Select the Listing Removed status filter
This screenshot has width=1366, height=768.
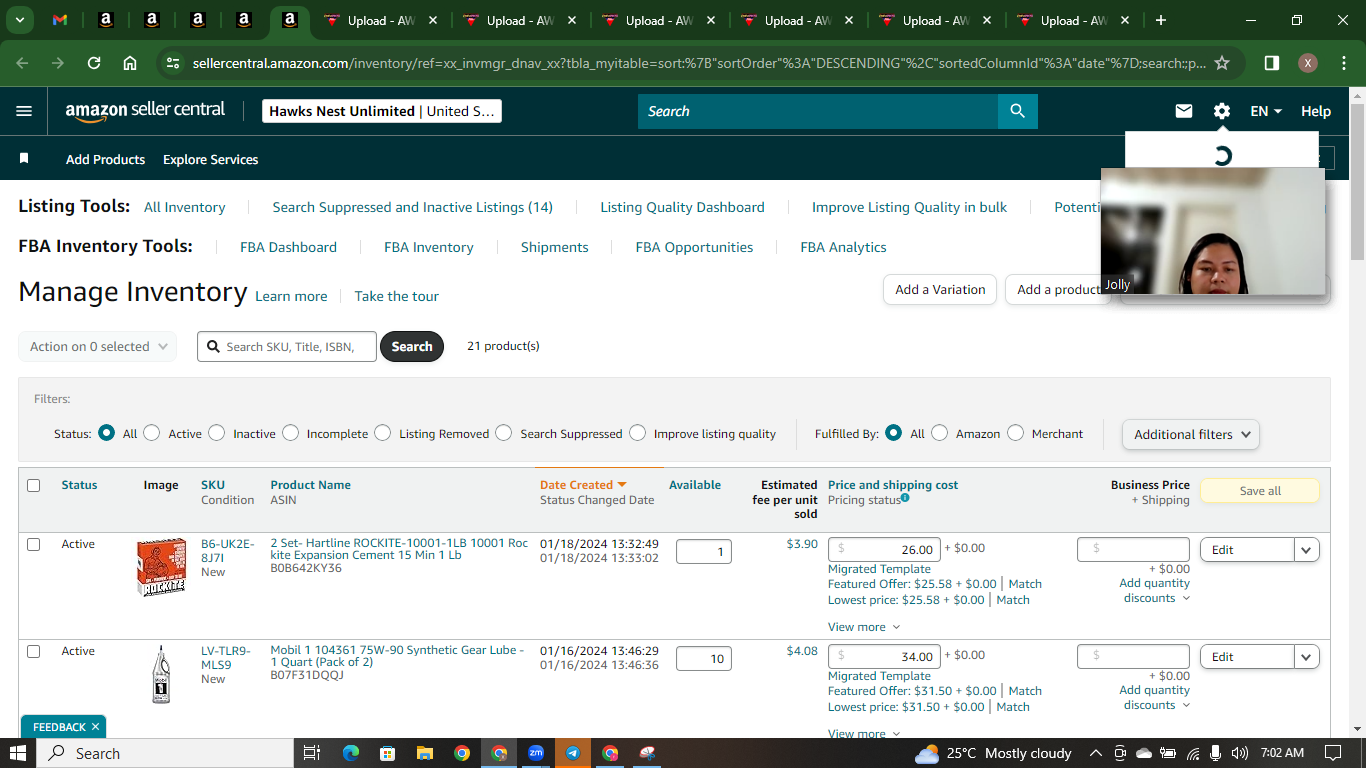click(383, 433)
